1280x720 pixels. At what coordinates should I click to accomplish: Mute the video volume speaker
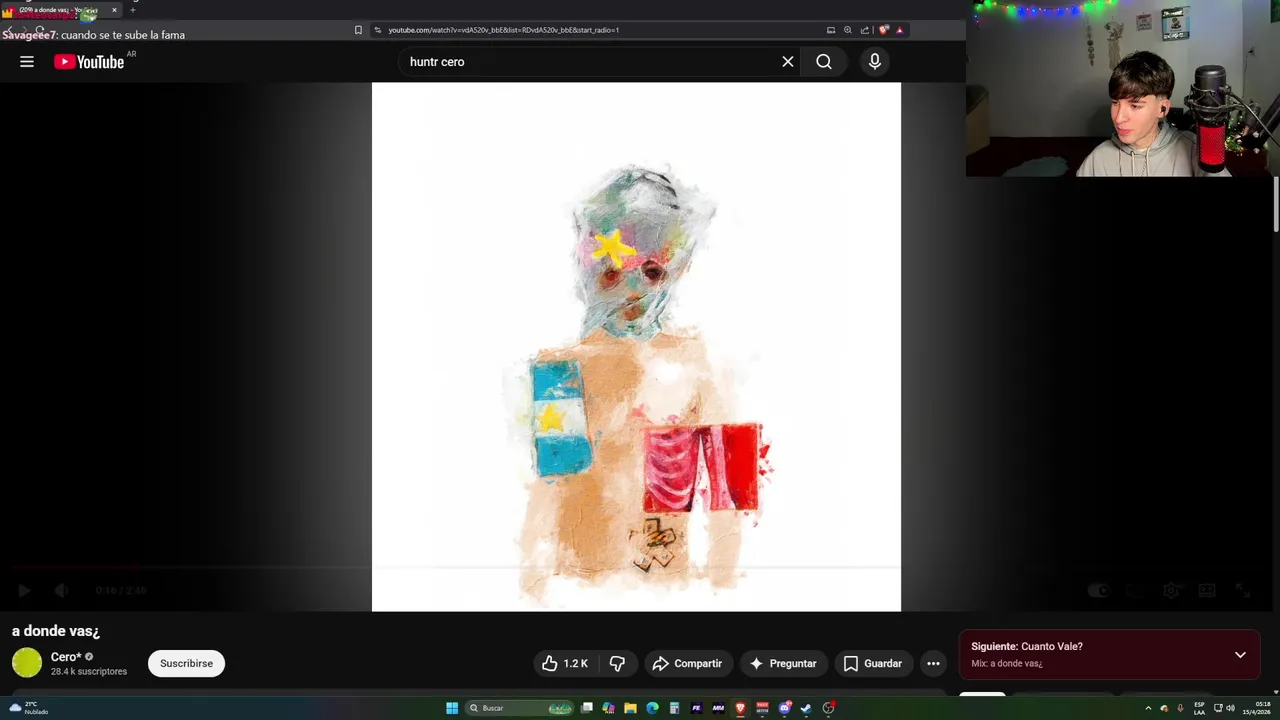tap(61, 591)
